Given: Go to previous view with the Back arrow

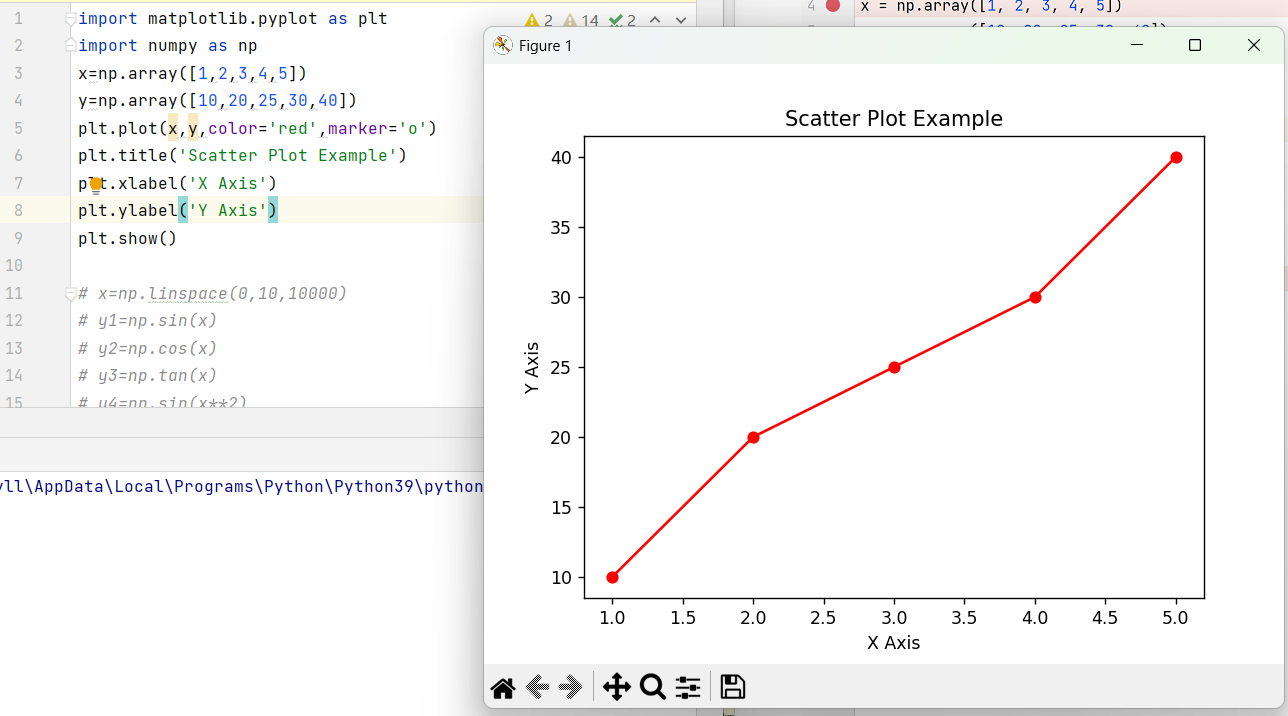Looking at the screenshot, I should pyautogui.click(x=536, y=687).
